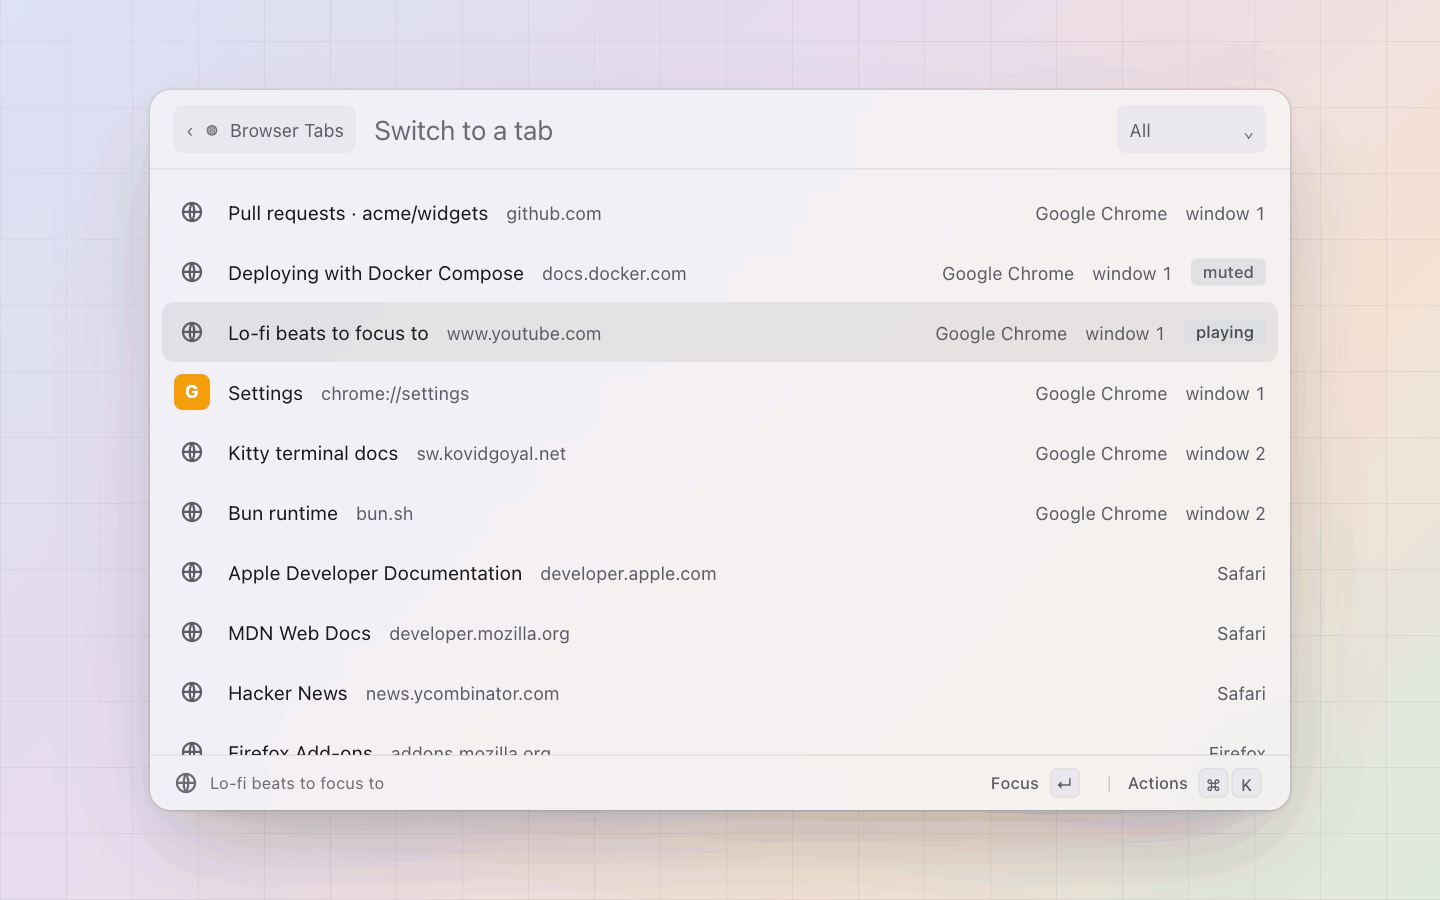Click globe icon in the bottom status bar
Image resolution: width=1440 pixels, height=900 pixels.
(186, 783)
